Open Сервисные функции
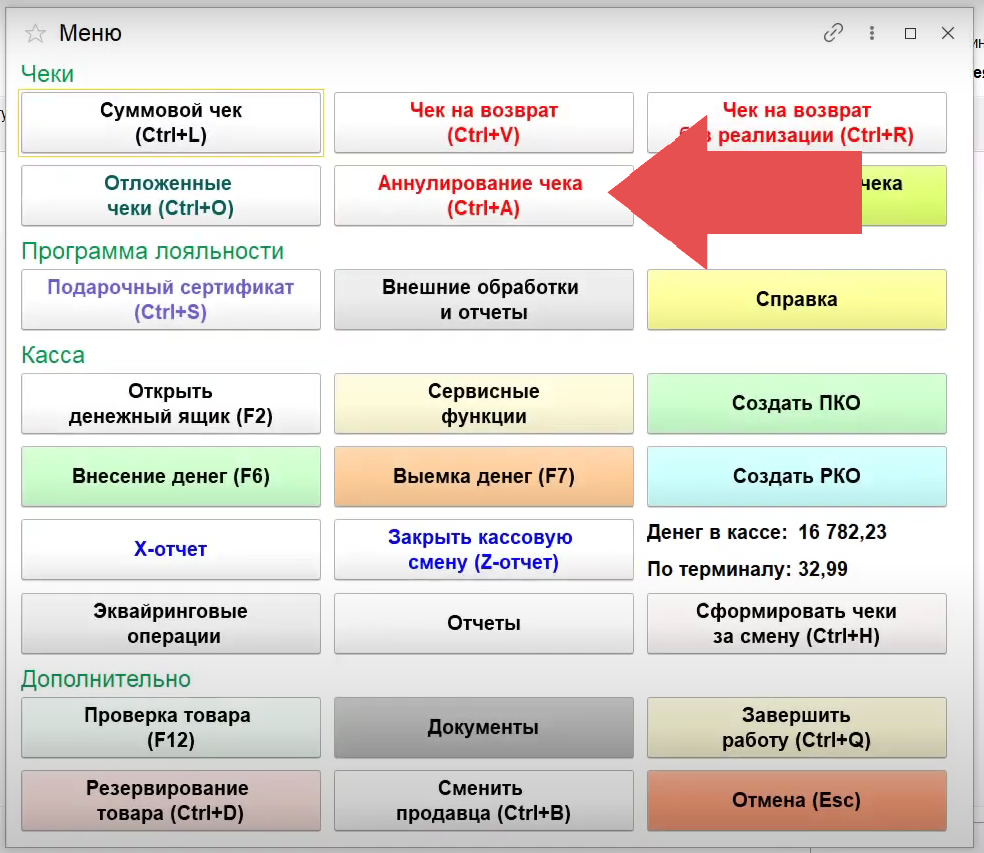This screenshot has height=853, width=984. pyautogui.click(x=484, y=404)
